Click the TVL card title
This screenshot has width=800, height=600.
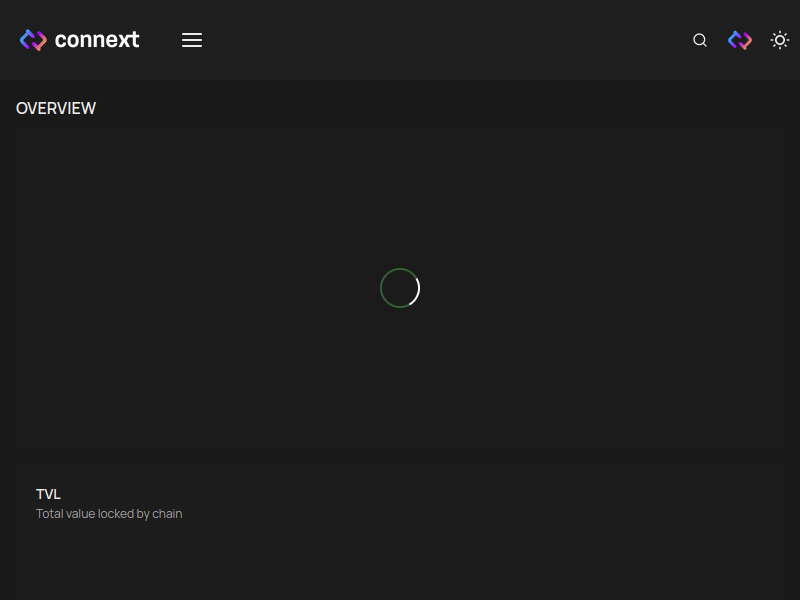[x=48, y=494]
